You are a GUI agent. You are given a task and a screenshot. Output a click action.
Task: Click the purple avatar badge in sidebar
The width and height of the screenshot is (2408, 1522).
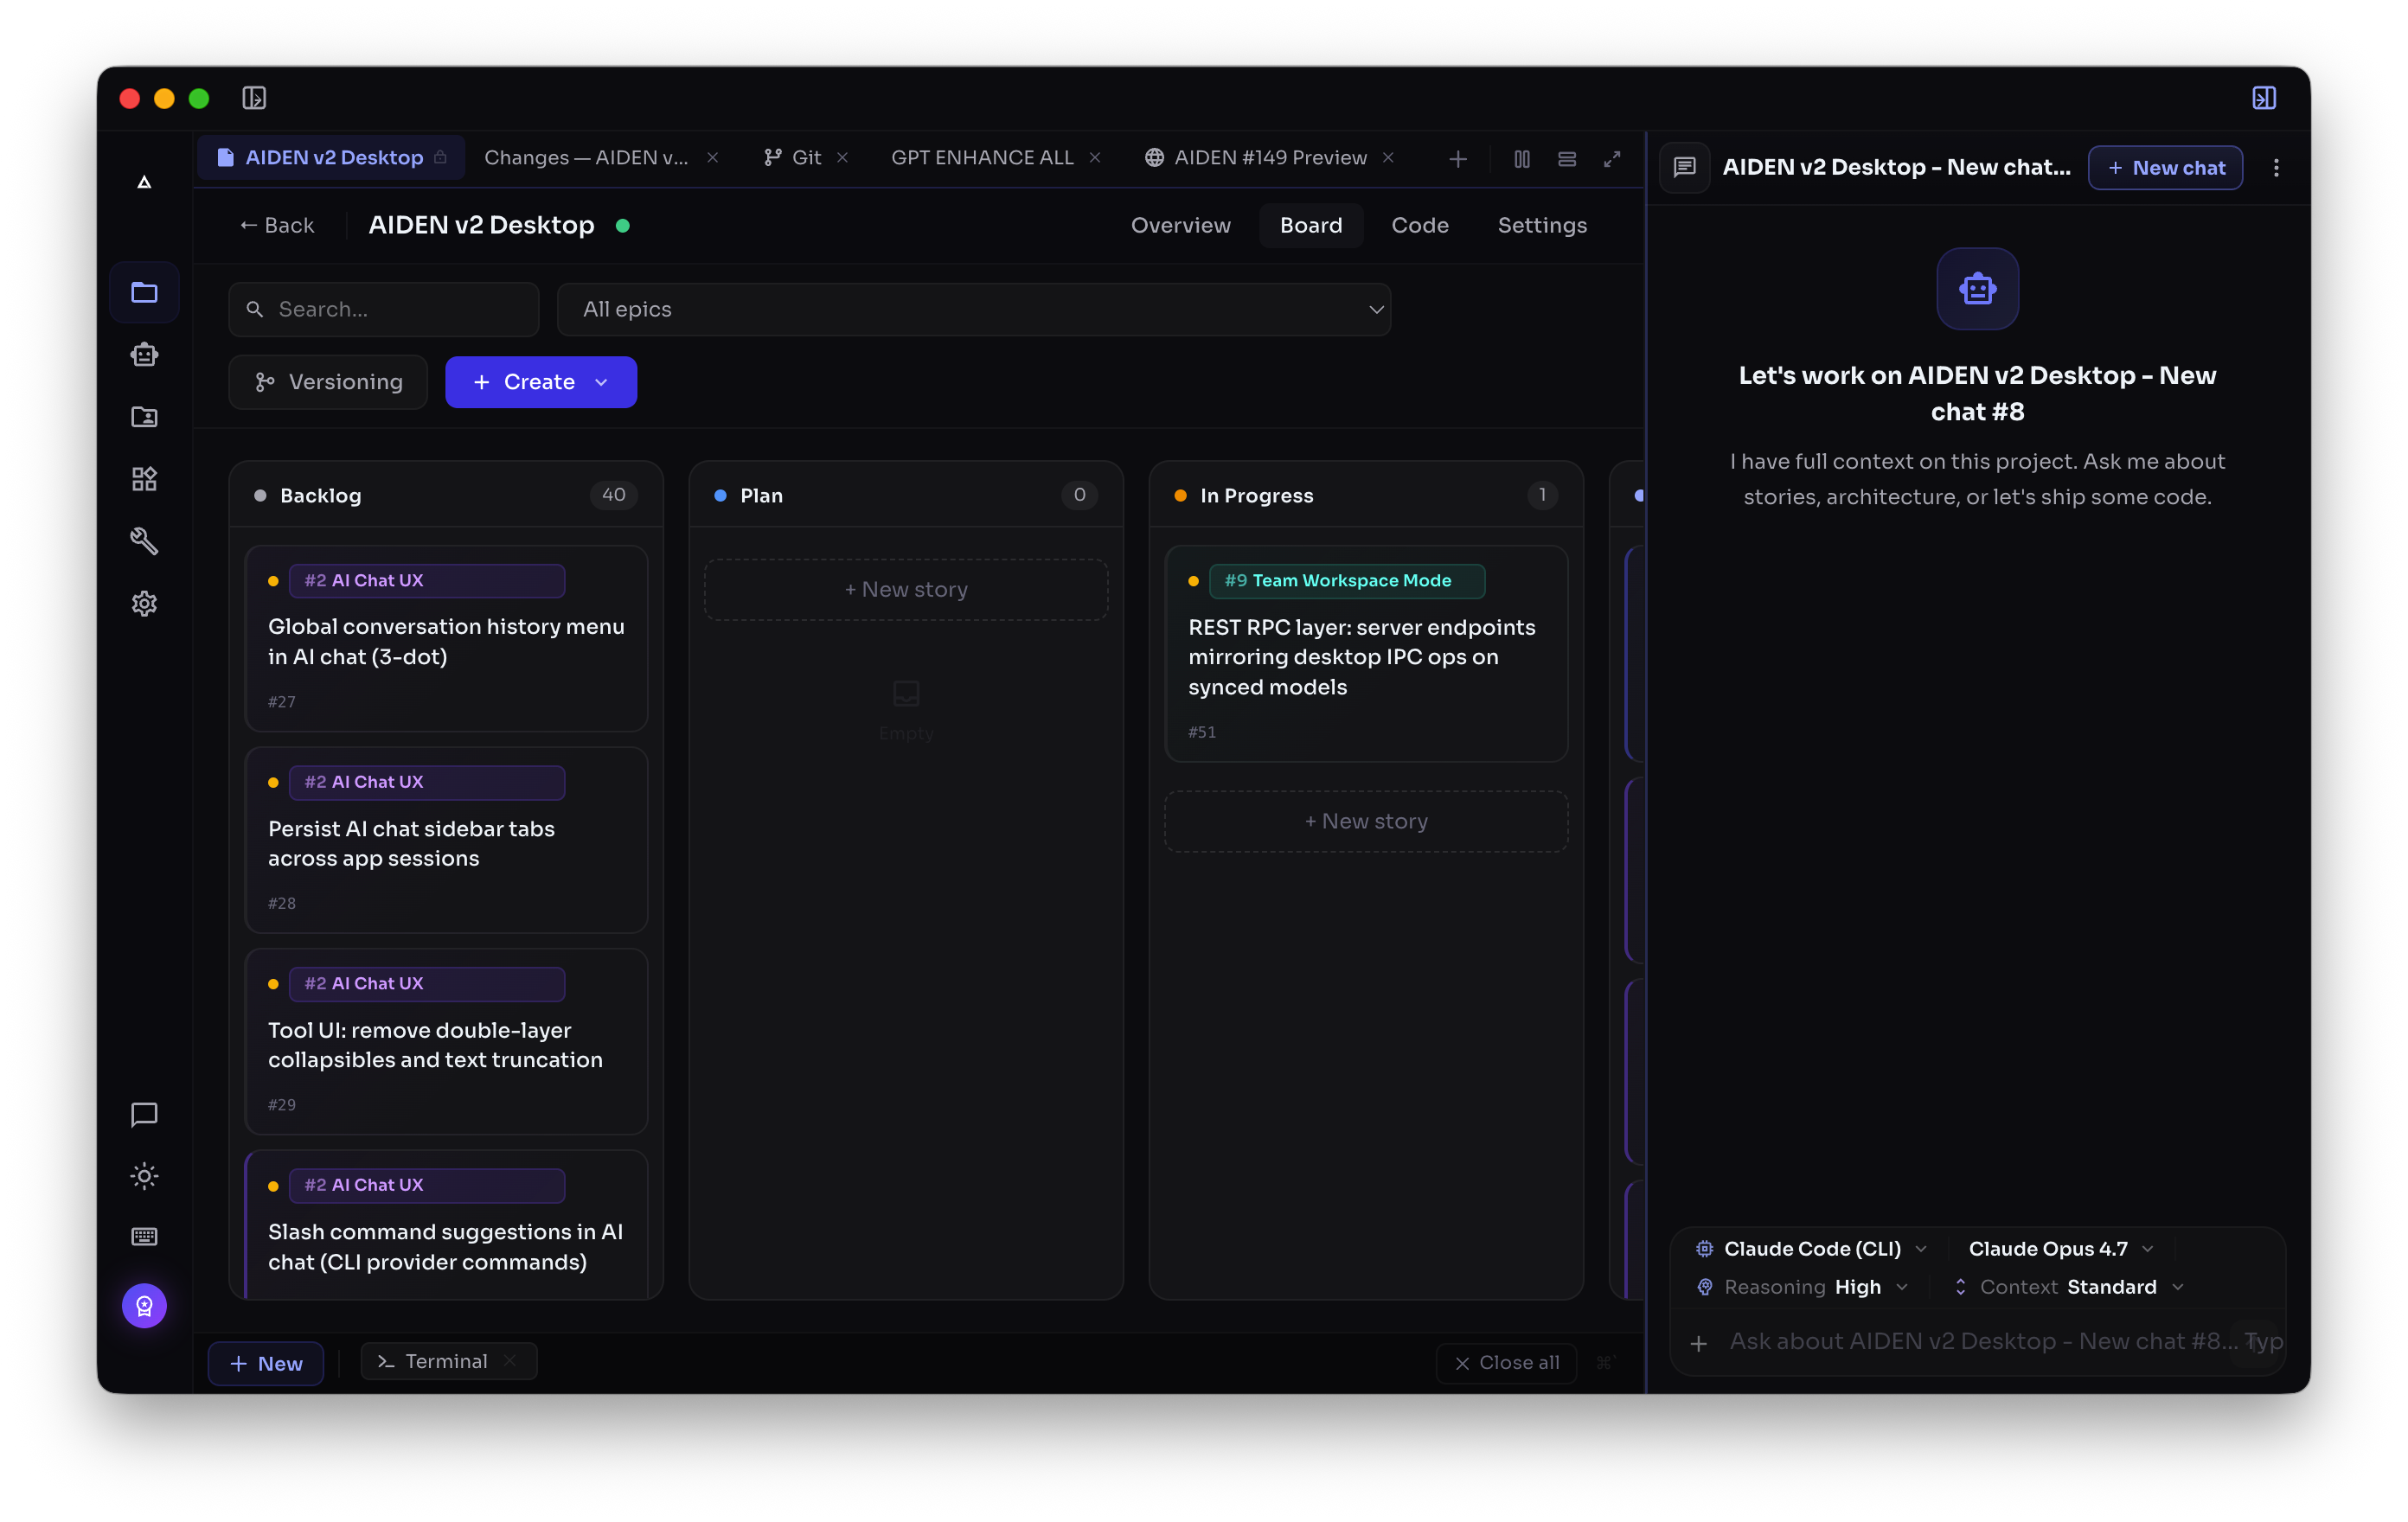pos(144,1306)
